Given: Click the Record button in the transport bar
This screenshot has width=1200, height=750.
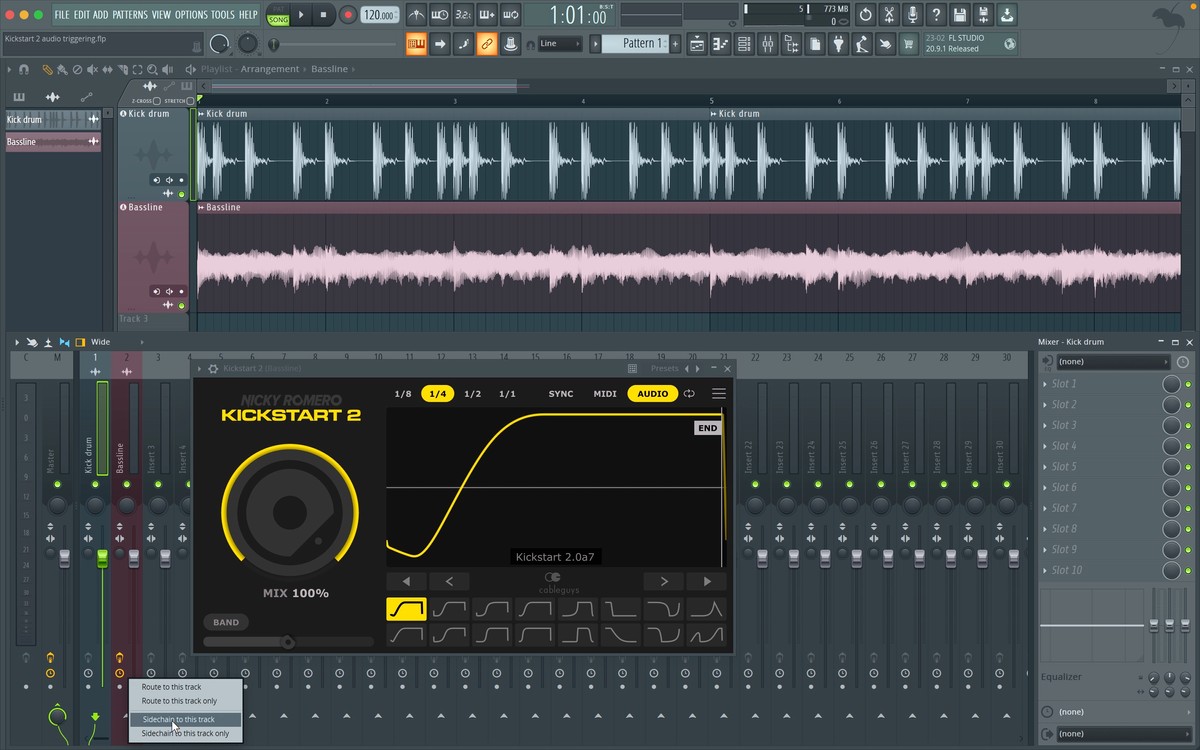Looking at the screenshot, I should 348,15.
